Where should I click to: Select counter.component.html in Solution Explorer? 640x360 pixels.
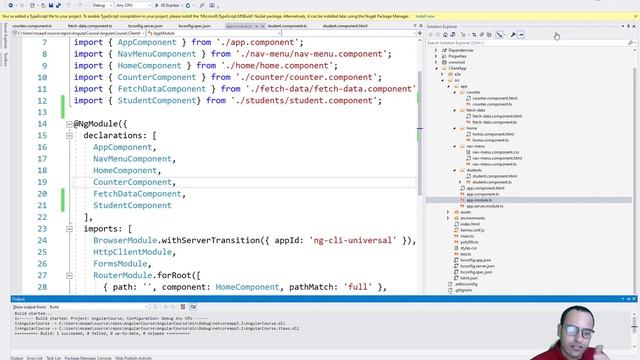pyautogui.click(x=495, y=98)
